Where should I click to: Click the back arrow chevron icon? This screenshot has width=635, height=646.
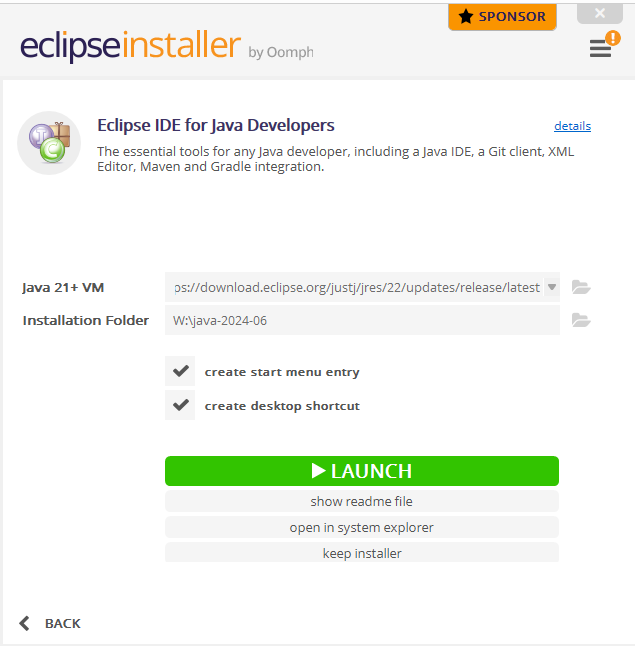pos(25,623)
